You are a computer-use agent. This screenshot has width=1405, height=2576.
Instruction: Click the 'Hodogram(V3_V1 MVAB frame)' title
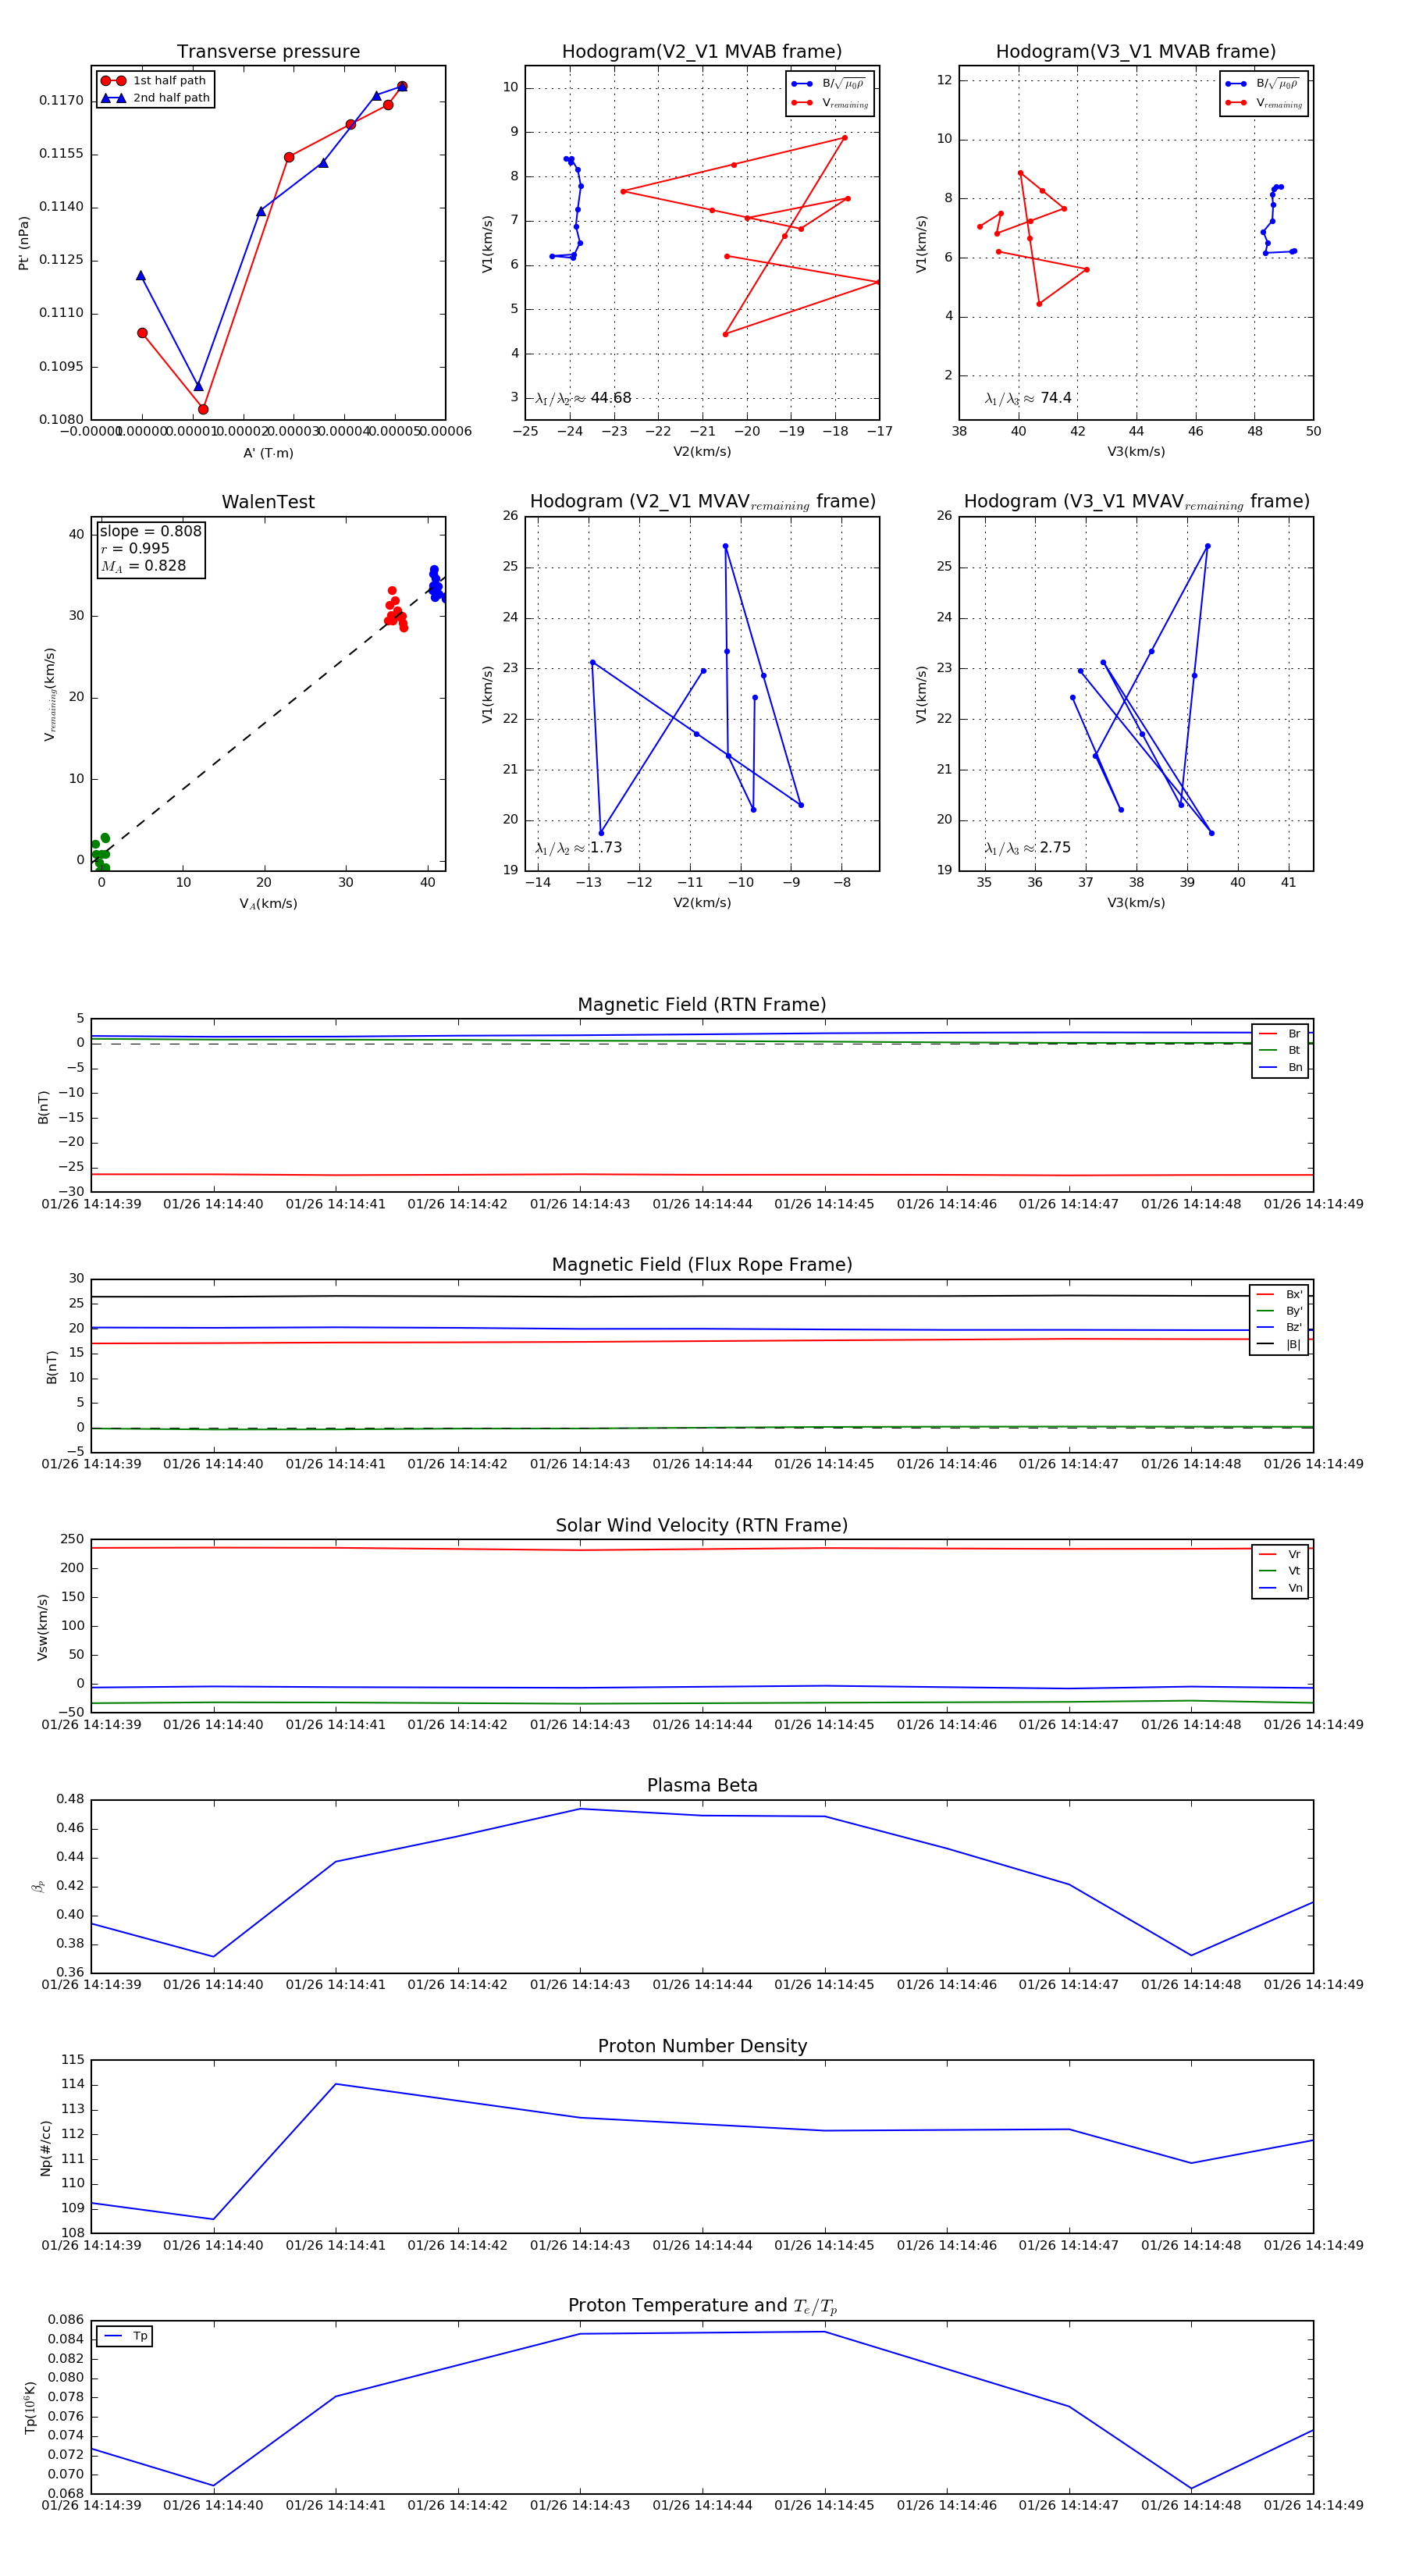tap(1136, 52)
